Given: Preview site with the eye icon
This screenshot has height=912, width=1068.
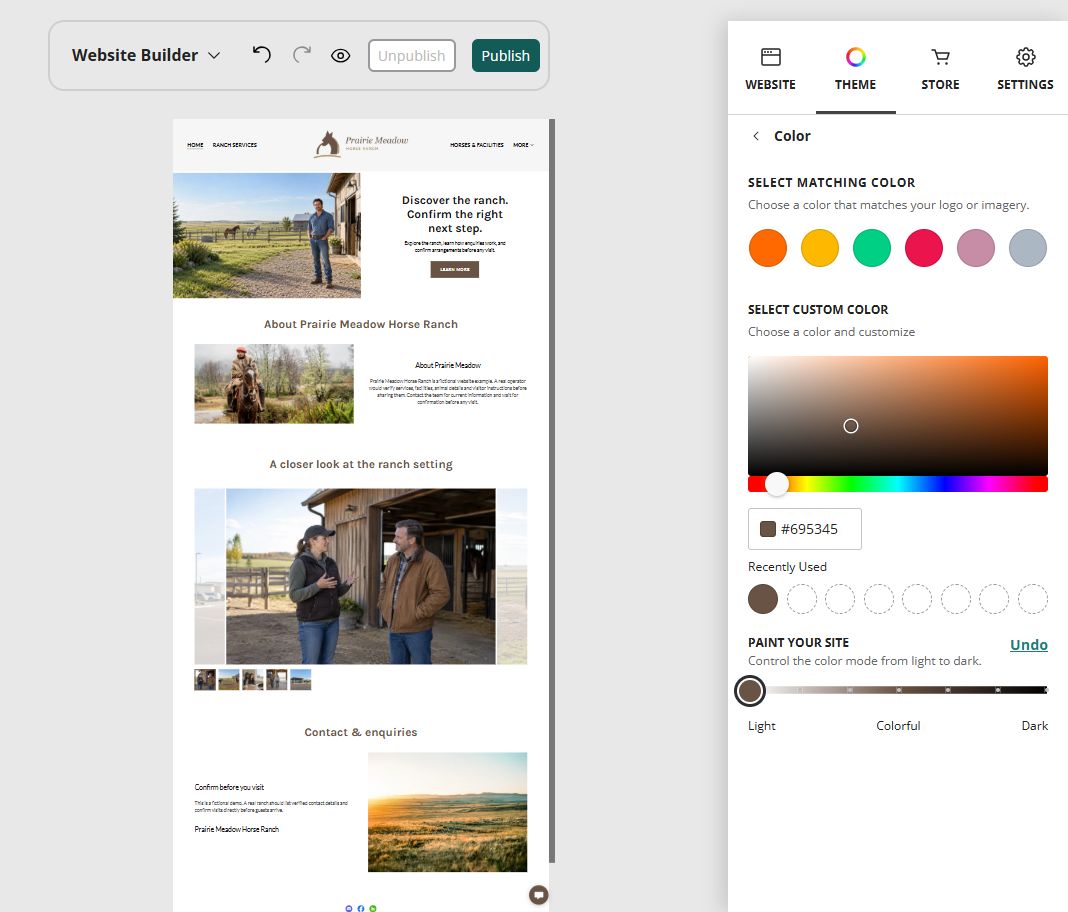Looking at the screenshot, I should (341, 56).
